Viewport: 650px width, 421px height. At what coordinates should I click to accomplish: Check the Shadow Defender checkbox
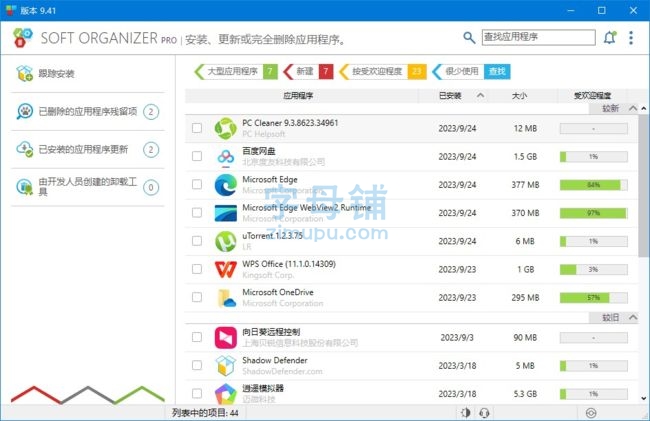[x=197, y=365]
